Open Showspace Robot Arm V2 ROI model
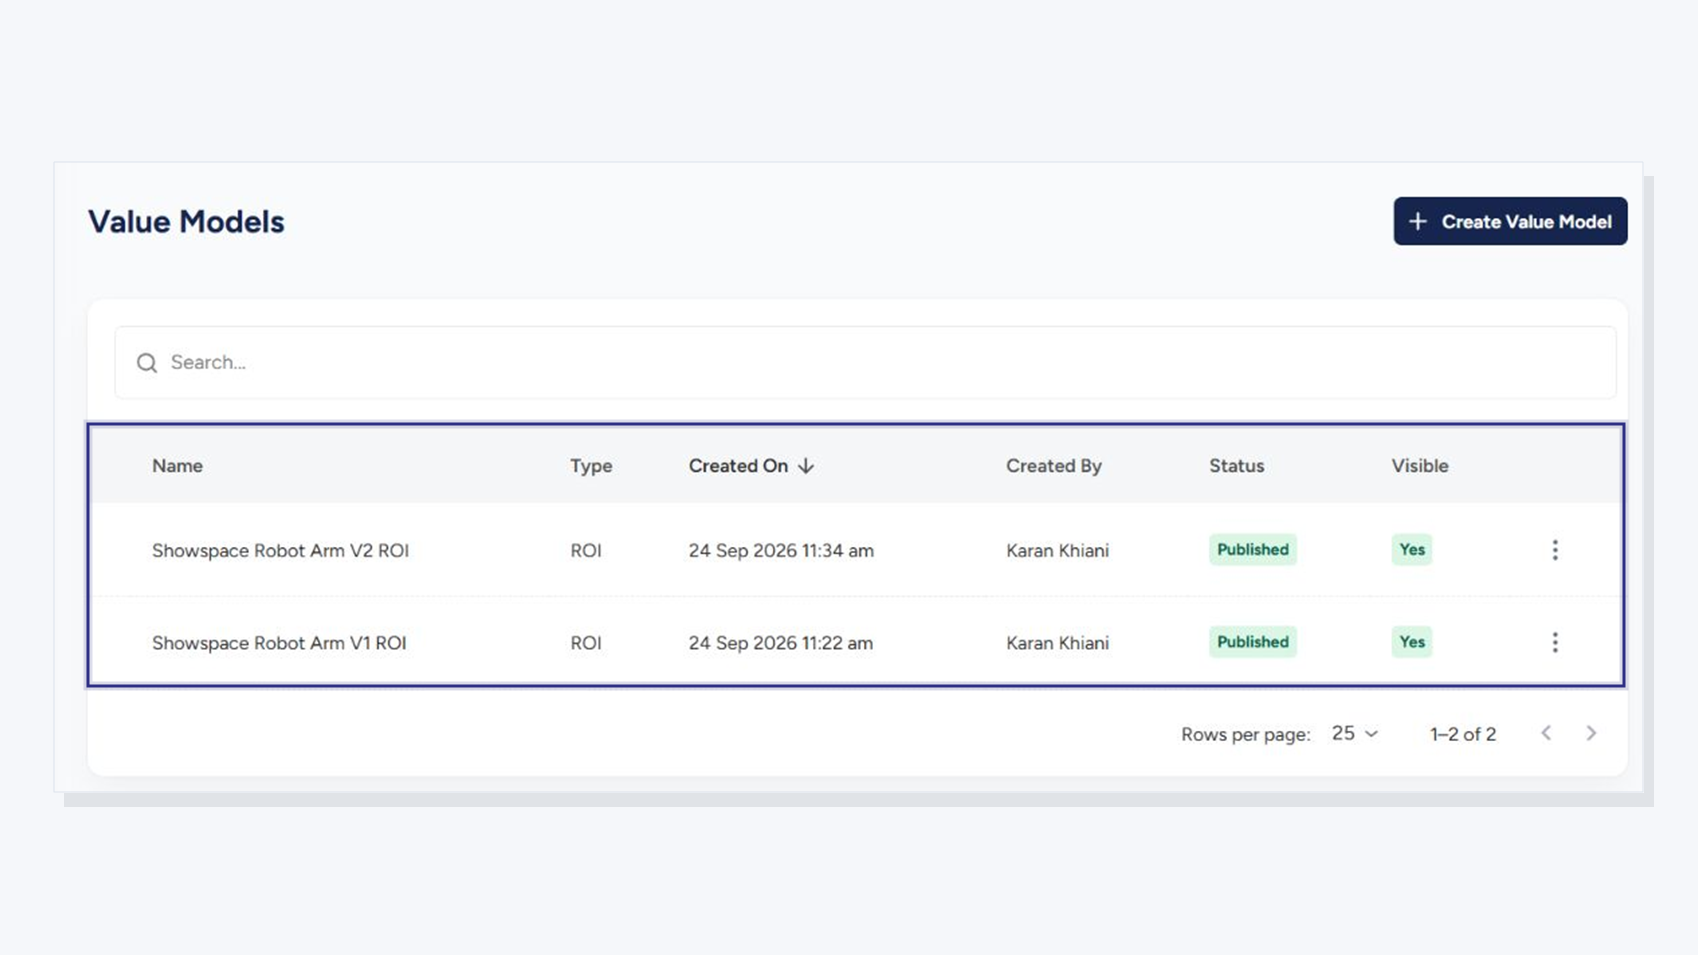Viewport: 1698px width, 955px height. 280,550
